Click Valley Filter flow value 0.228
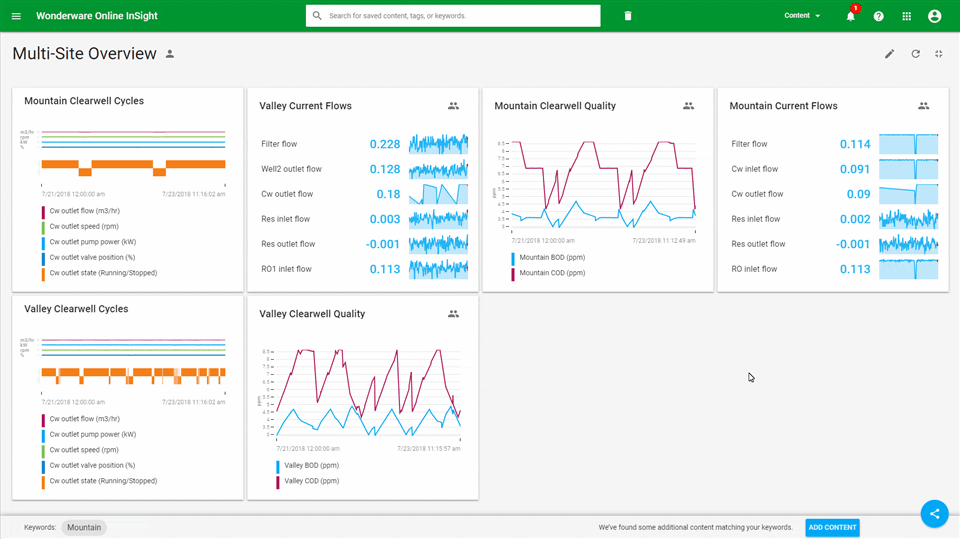Screen dimensions: 960x539 (x=384, y=144)
